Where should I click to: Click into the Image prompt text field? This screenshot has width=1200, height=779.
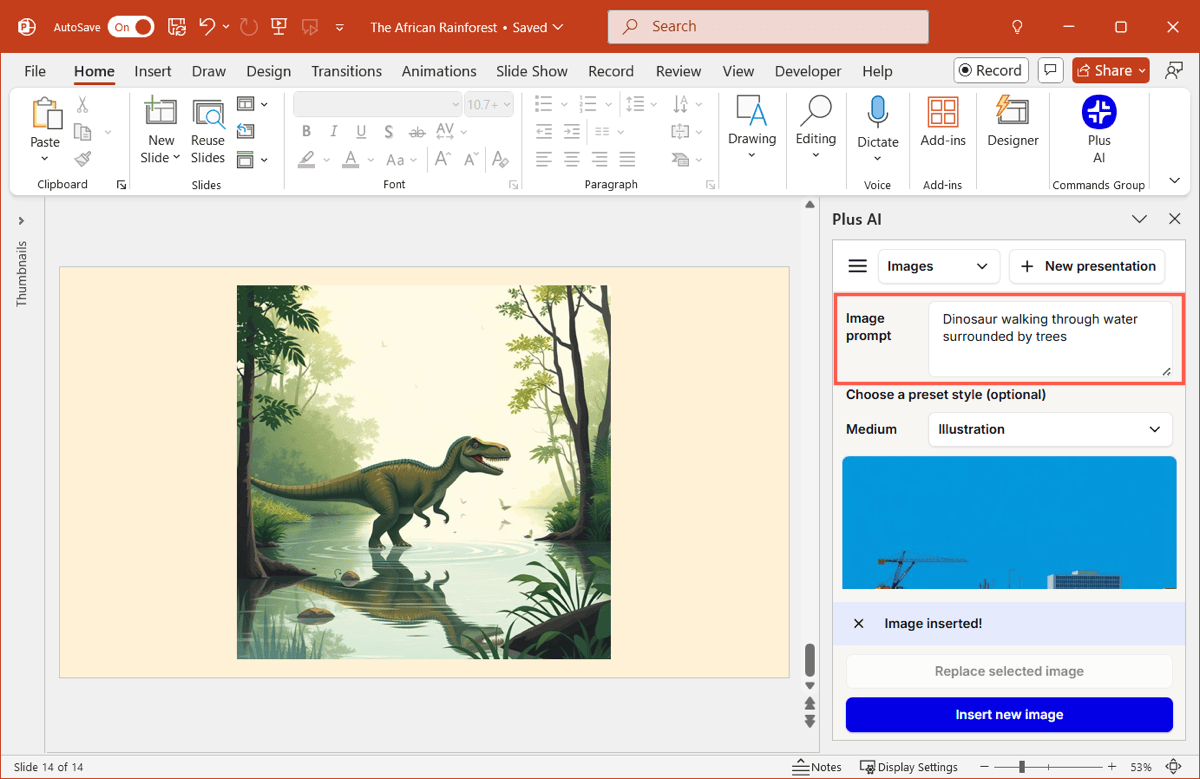[1048, 338]
